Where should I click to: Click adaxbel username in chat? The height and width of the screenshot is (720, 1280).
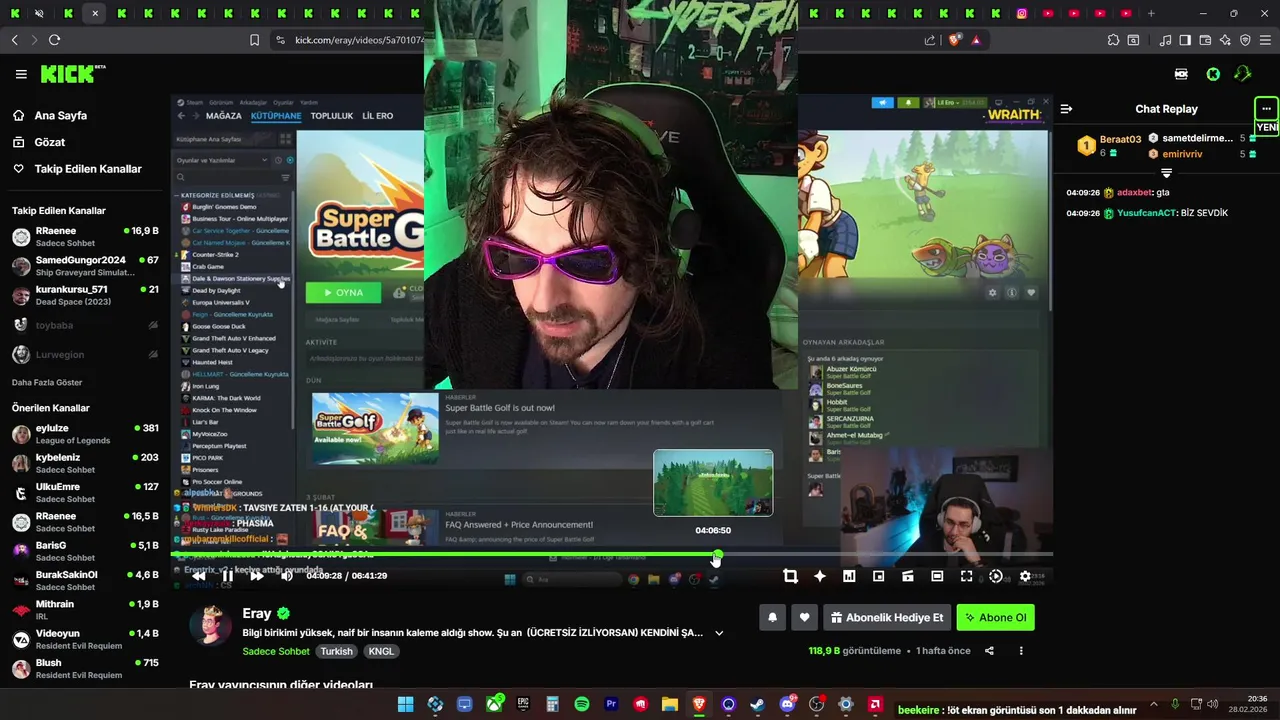tap(1135, 192)
